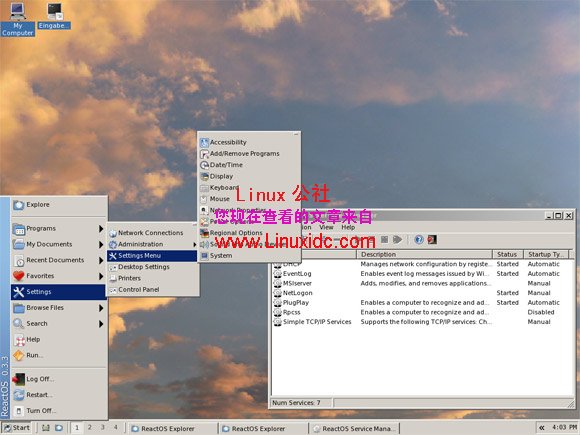Open the Eingabe desktop shortcut
580x435 pixels.
coord(54,16)
